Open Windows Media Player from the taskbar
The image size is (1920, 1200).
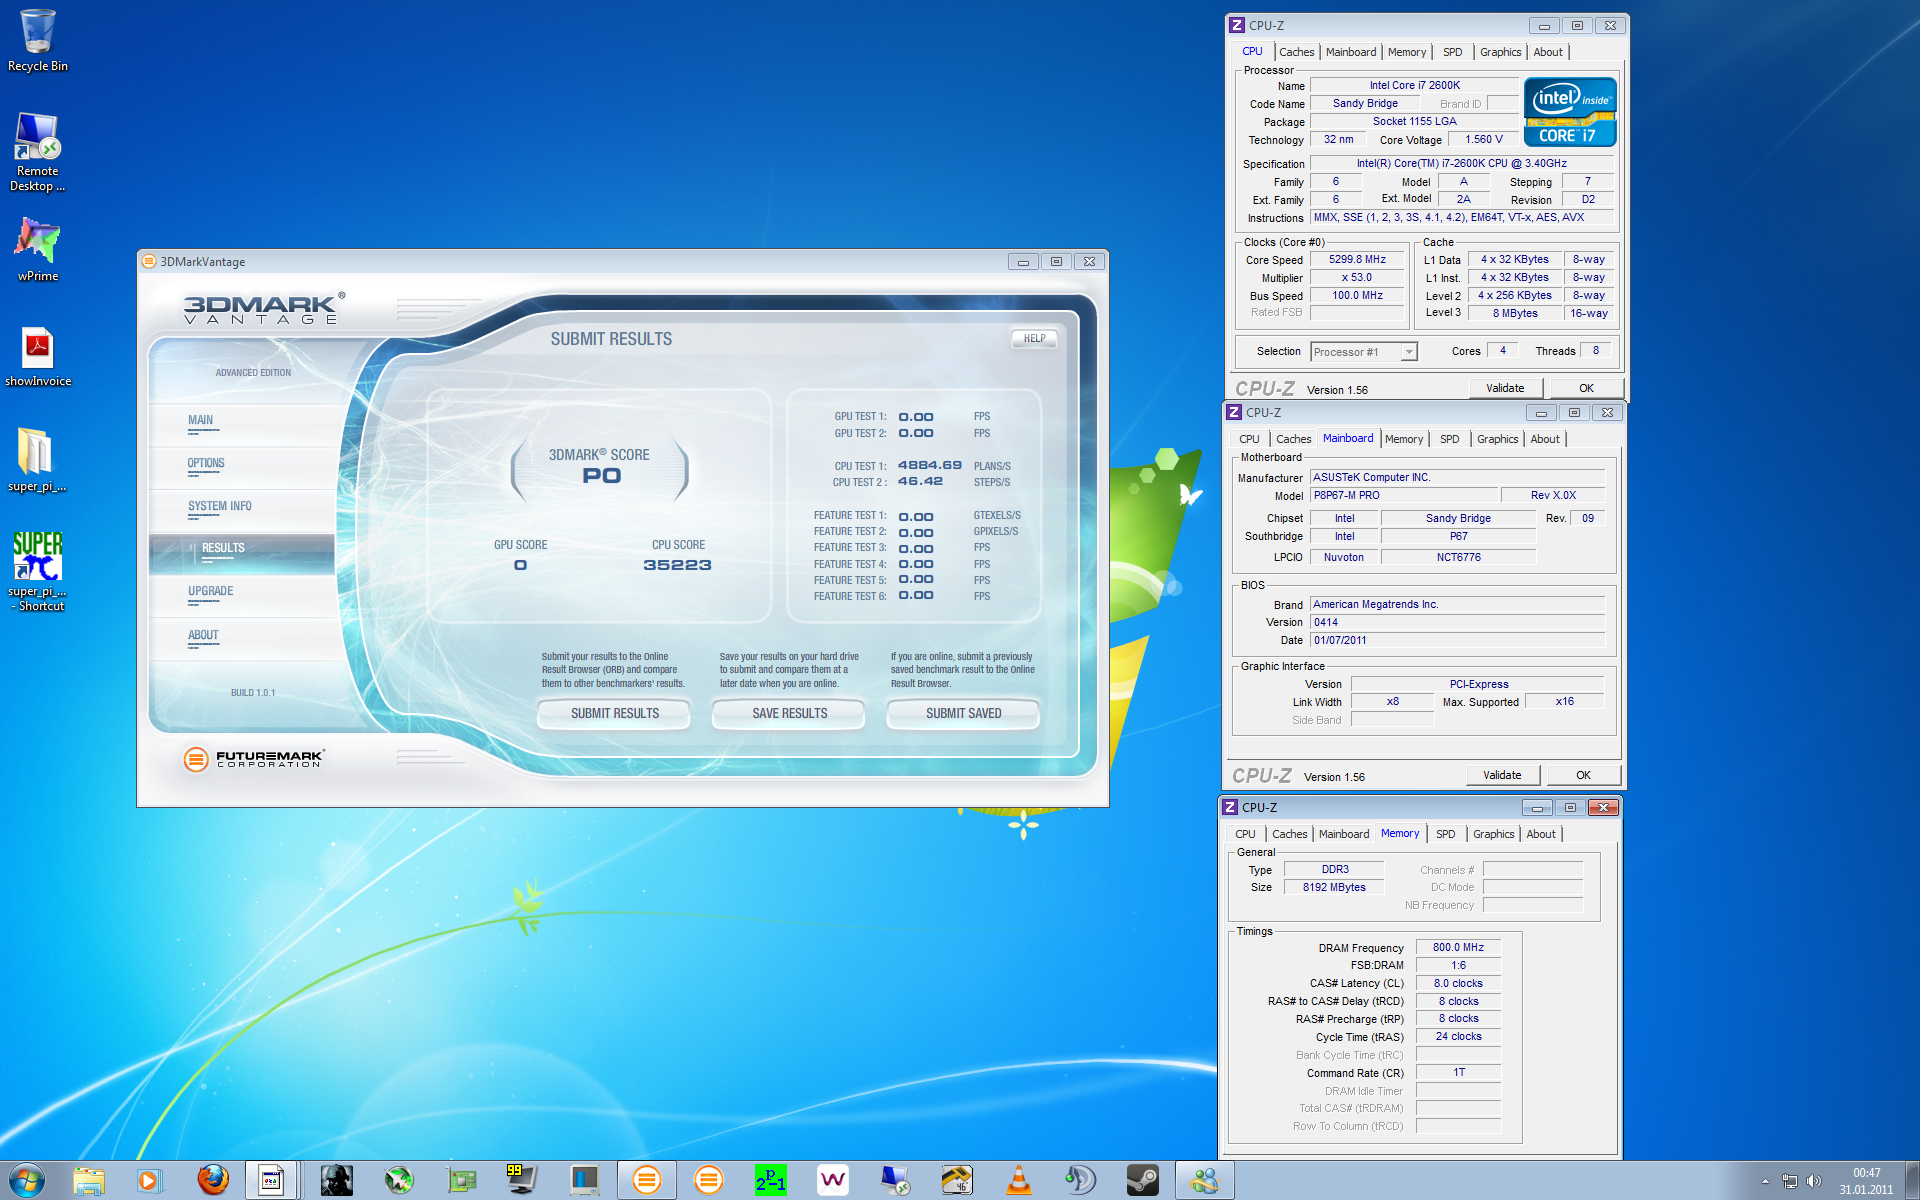click(149, 1181)
